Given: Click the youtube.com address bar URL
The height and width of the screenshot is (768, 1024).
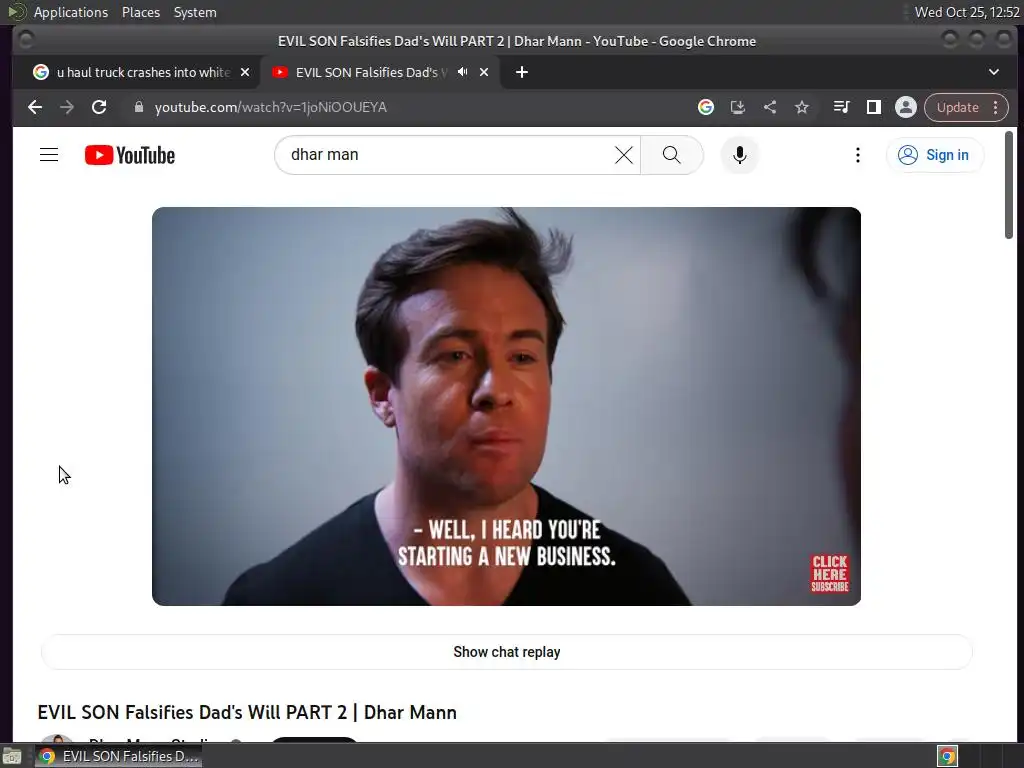Looking at the screenshot, I should tap(270, 107).
